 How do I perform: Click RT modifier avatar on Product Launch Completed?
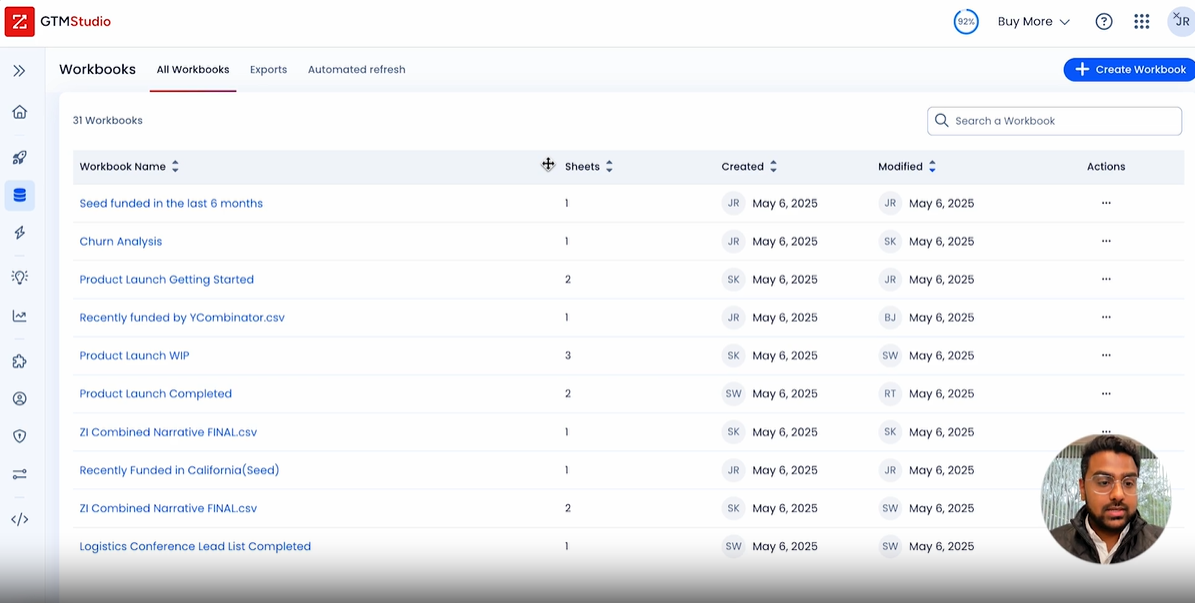[x=889, y=393]
